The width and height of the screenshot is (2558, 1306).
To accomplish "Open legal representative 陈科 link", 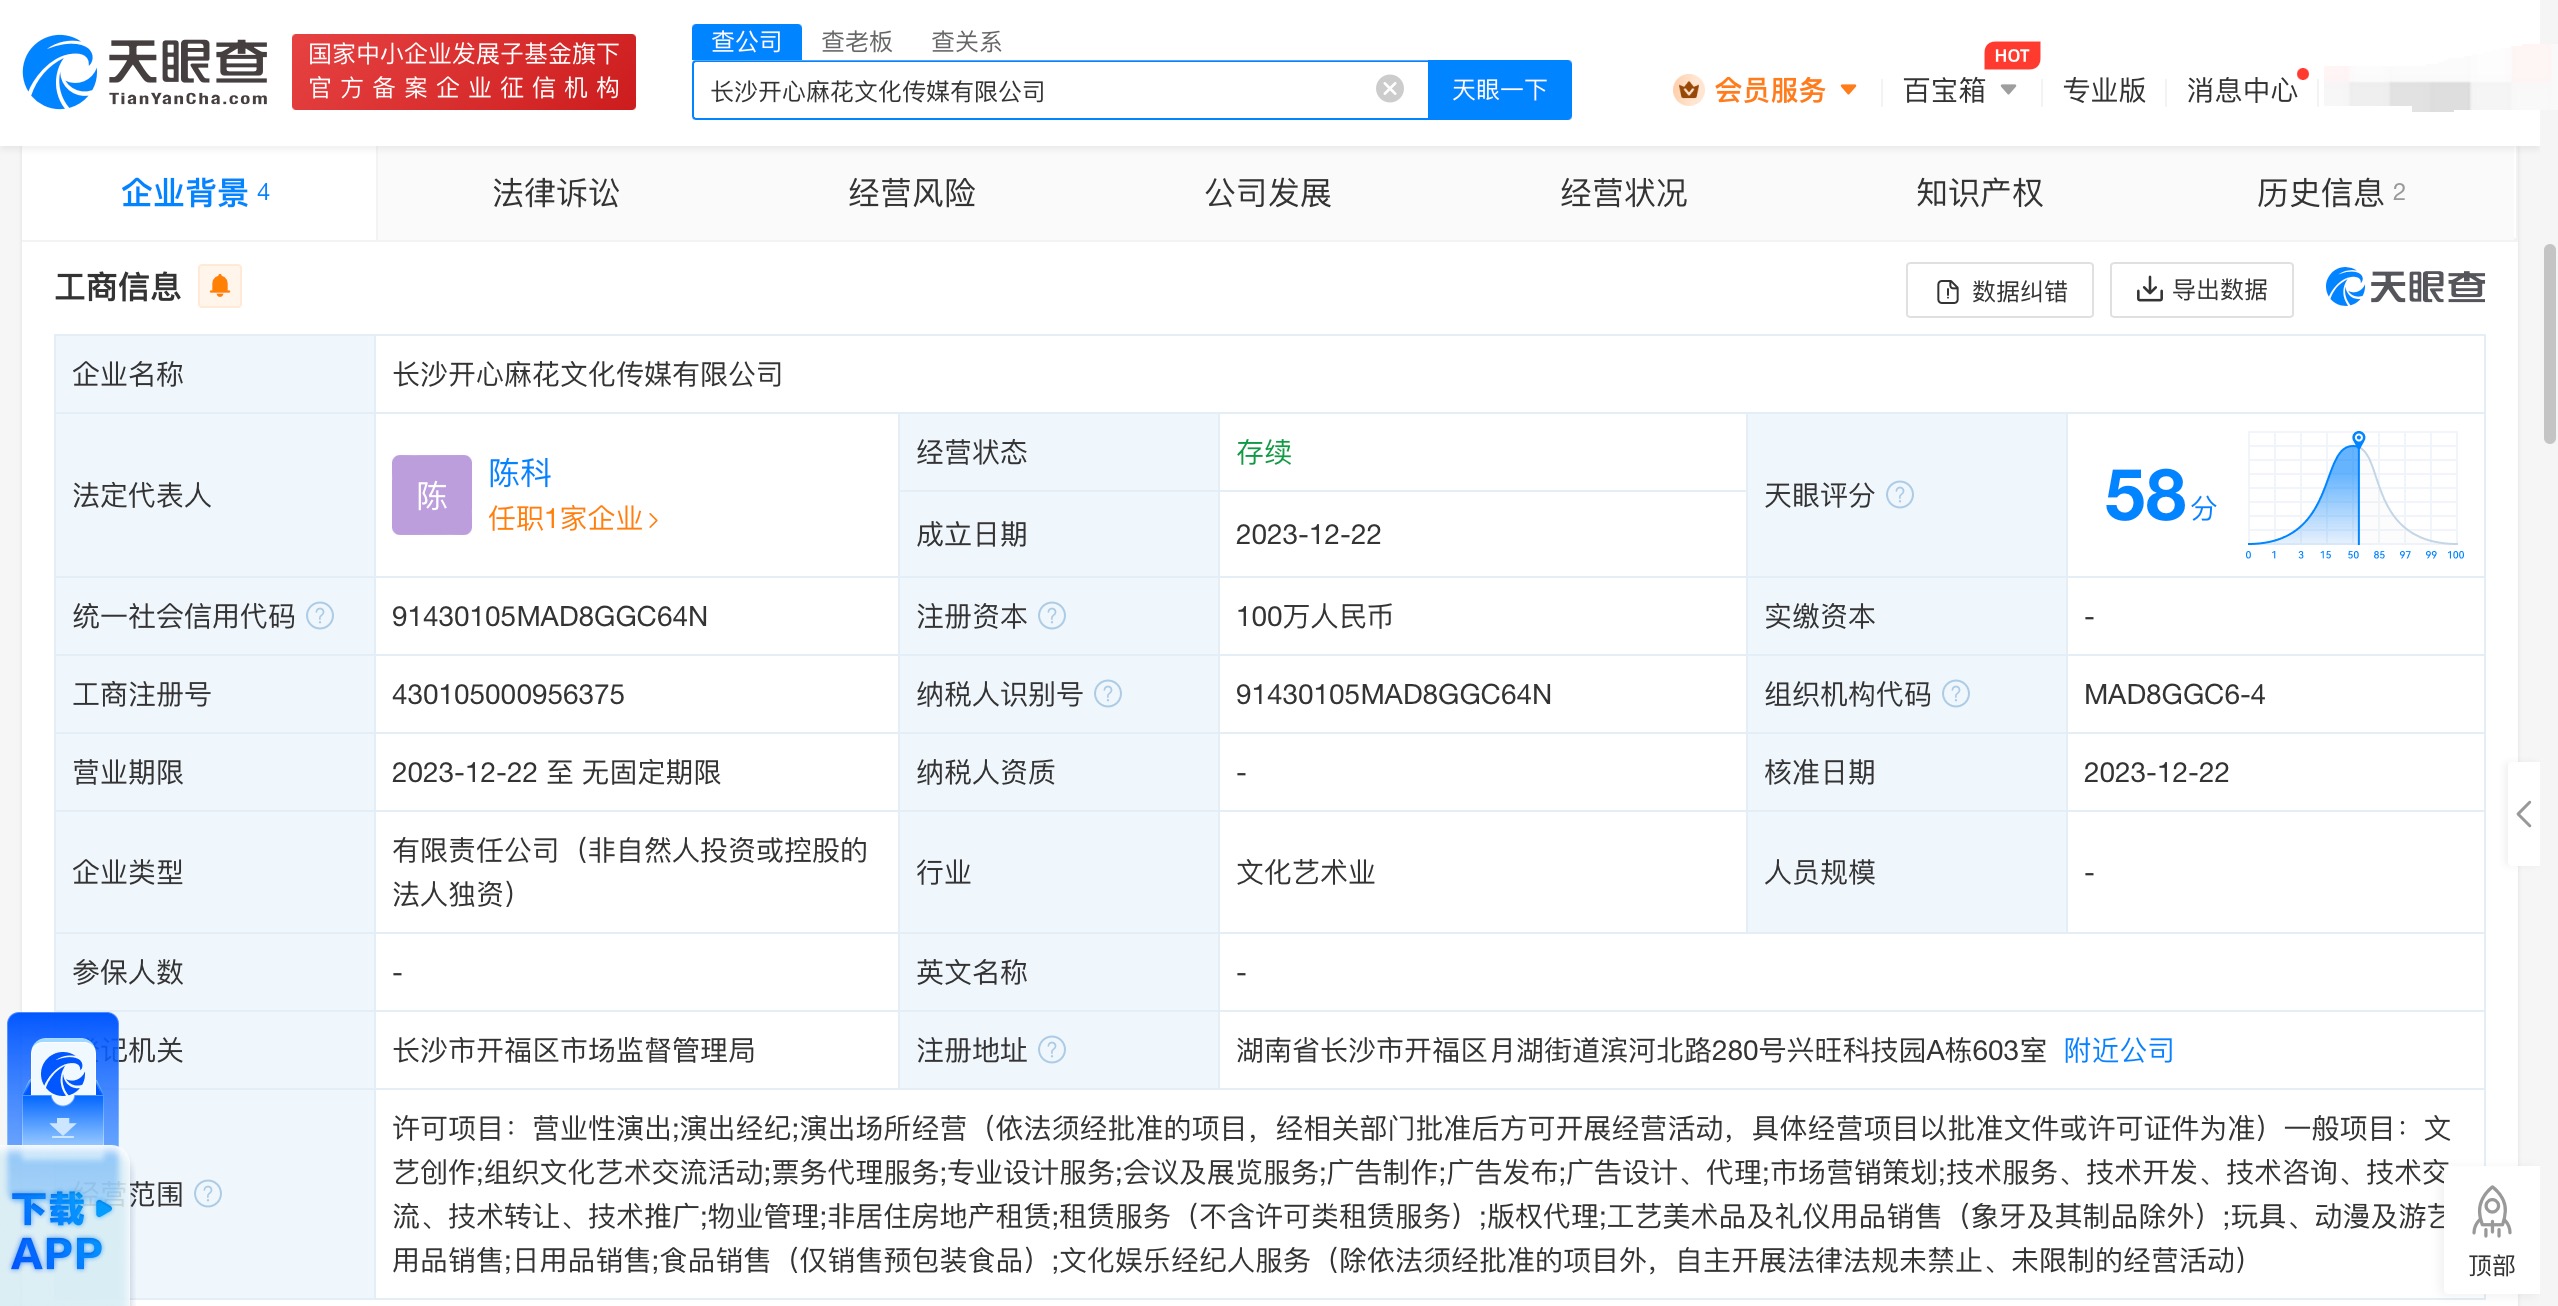I will click(x=520, y=472).
